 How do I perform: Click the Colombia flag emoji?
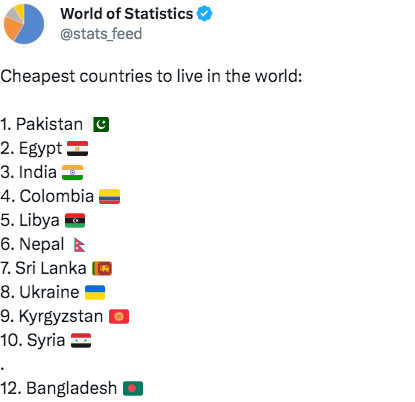109,196
